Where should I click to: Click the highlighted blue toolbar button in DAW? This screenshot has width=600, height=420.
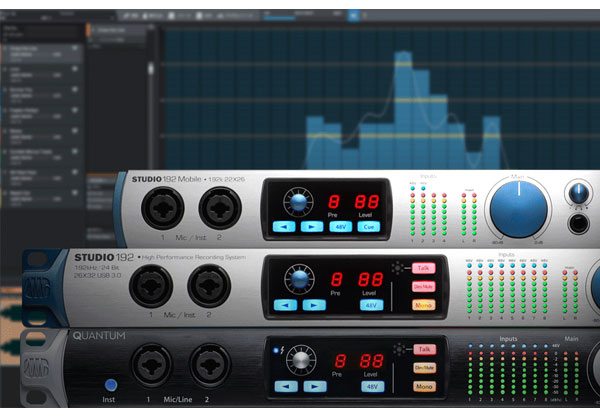pos(354,16)
